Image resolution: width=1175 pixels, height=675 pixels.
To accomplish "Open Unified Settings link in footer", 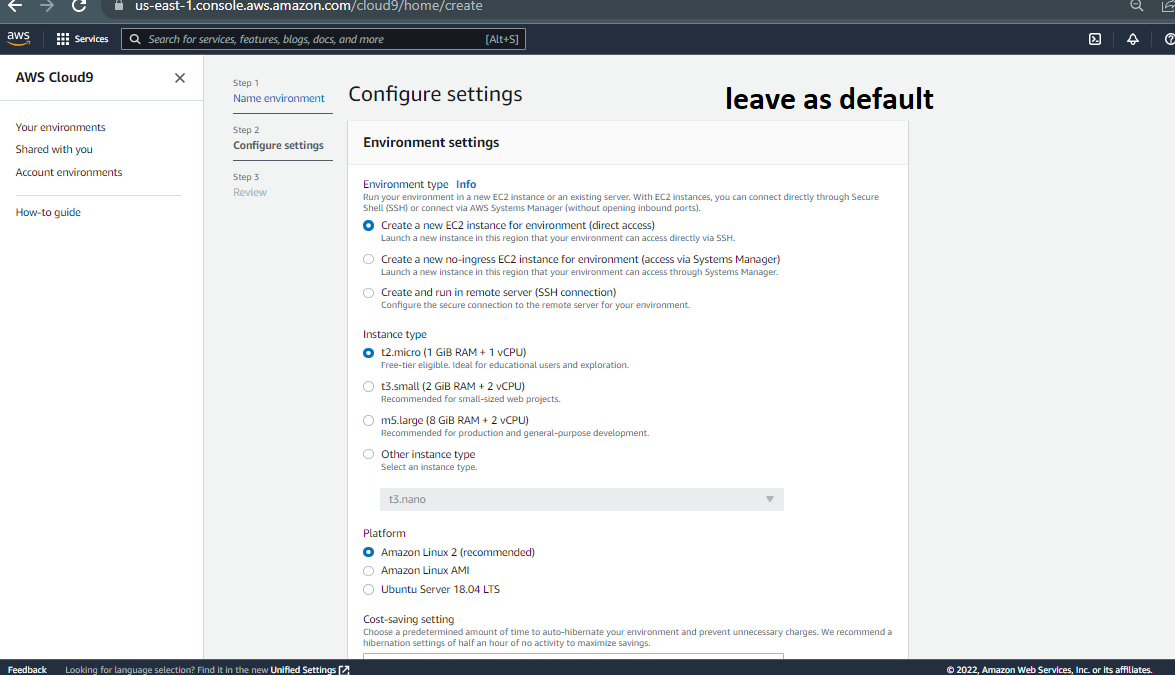I will [303, 670].
